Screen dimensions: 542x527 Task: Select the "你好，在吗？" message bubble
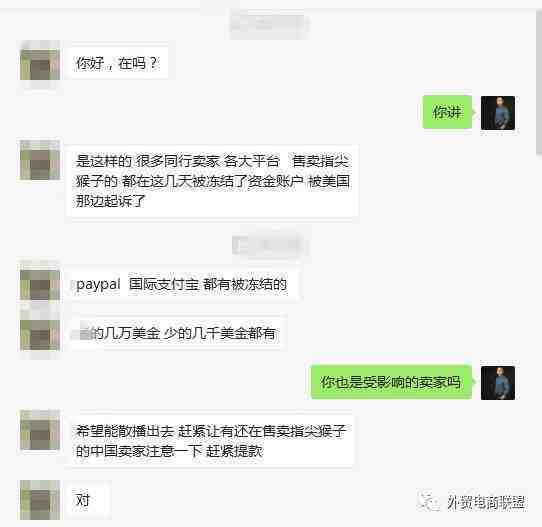(118, 63)
